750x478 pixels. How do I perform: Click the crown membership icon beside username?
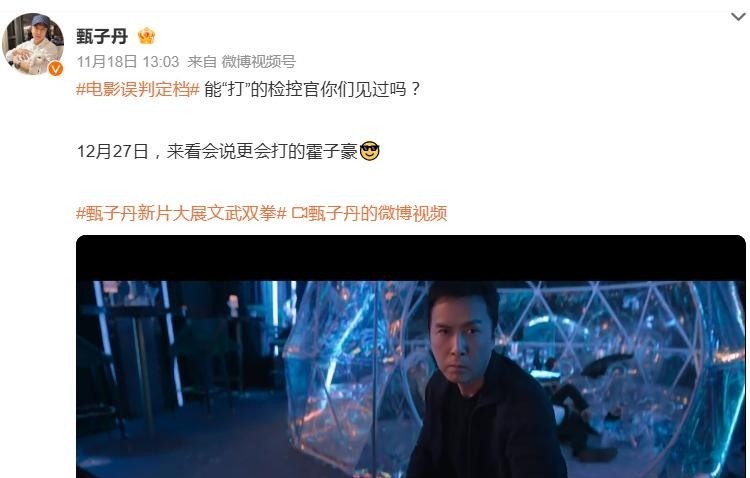pyautogui.click(x=146, y=36)
